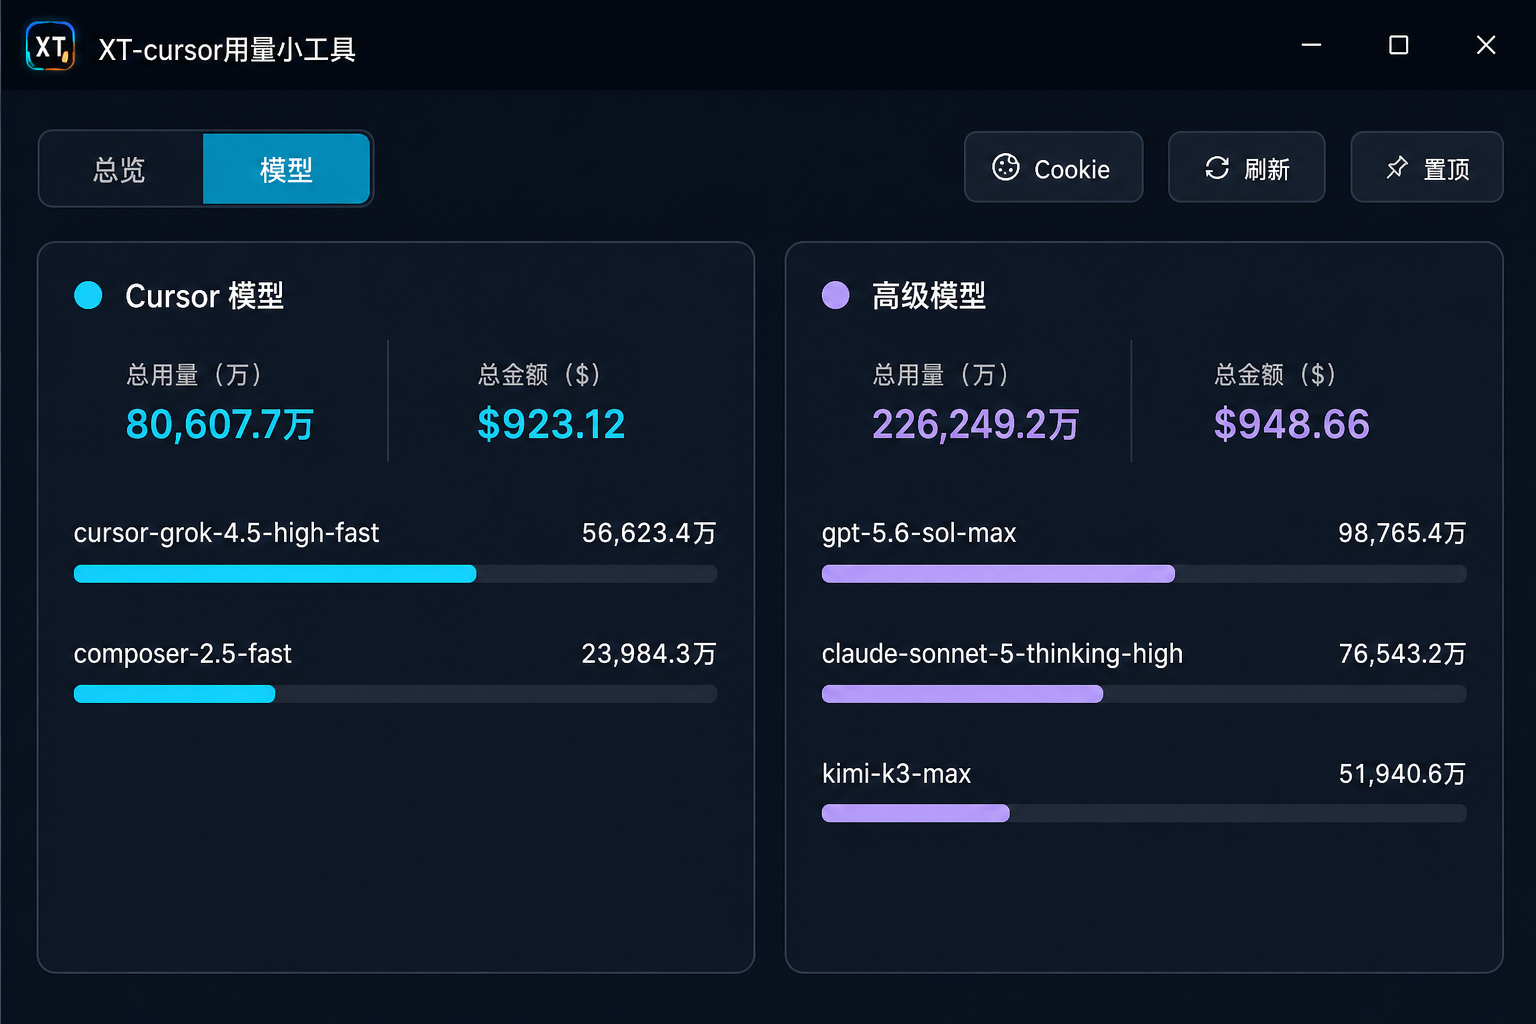Click the cookie icon
The width and height of the screenshot is (1536, 1024).
click(1006, 167)
